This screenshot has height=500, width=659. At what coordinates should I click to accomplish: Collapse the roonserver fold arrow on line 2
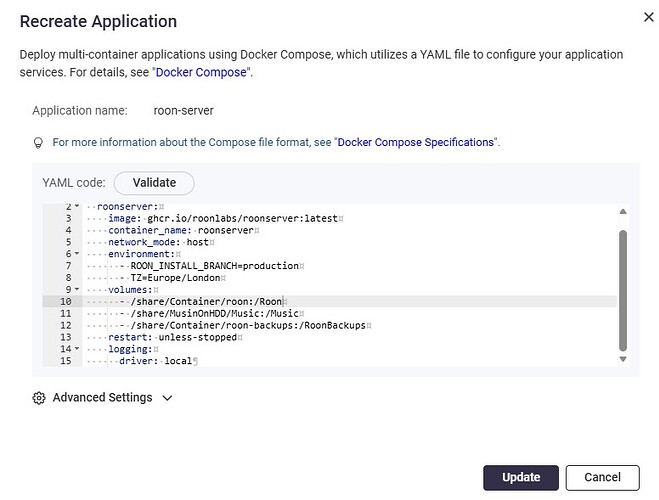coord(76,206)
